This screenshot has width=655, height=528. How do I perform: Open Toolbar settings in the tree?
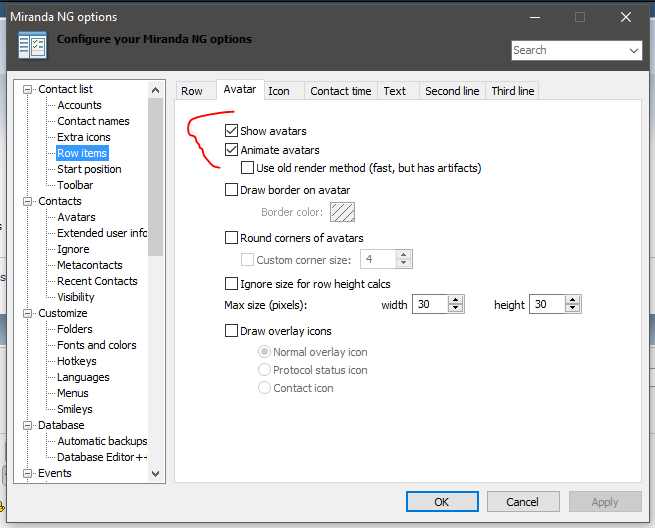pos(75,185)
